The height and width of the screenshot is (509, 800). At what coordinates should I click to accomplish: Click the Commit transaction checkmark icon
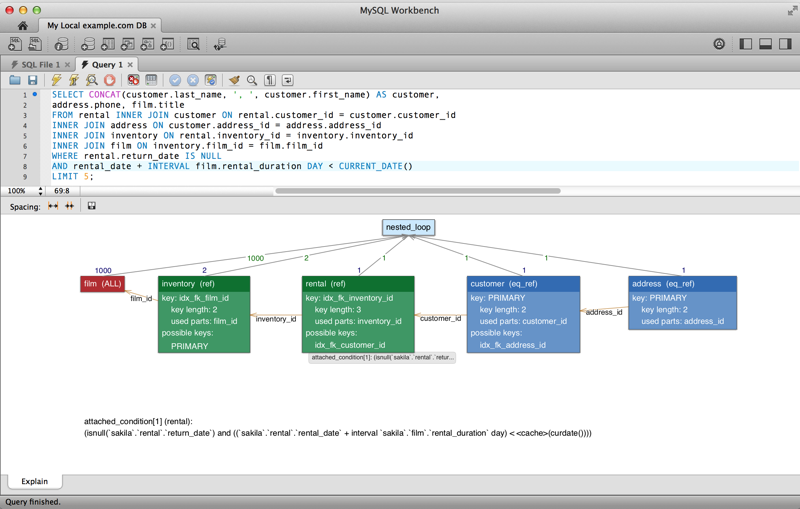tap(175, 80)
